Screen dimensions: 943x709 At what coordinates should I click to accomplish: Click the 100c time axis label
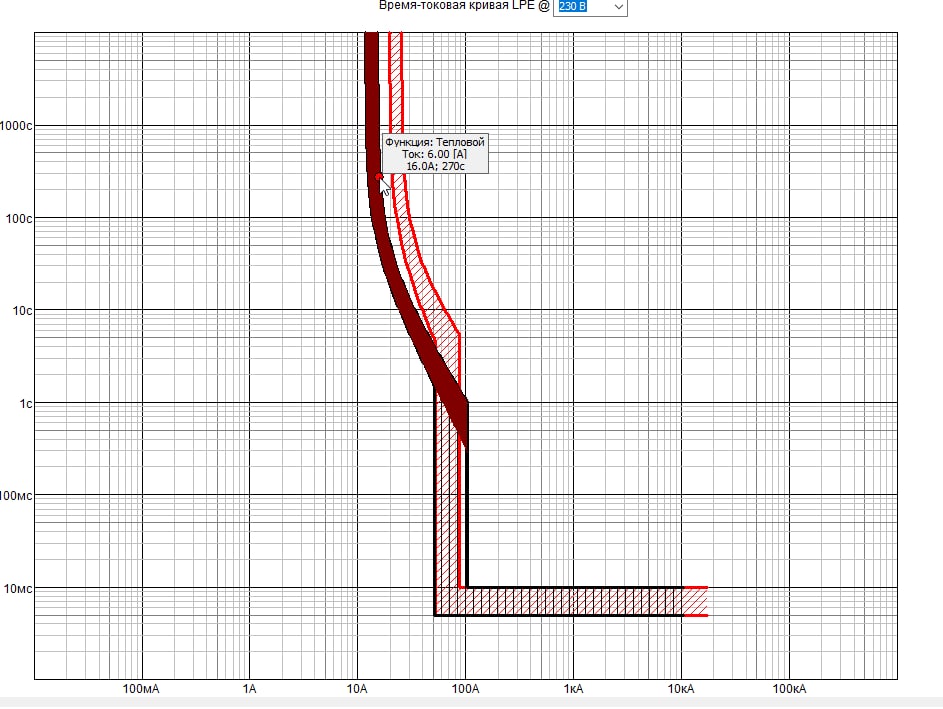click(x=19, y=219)
